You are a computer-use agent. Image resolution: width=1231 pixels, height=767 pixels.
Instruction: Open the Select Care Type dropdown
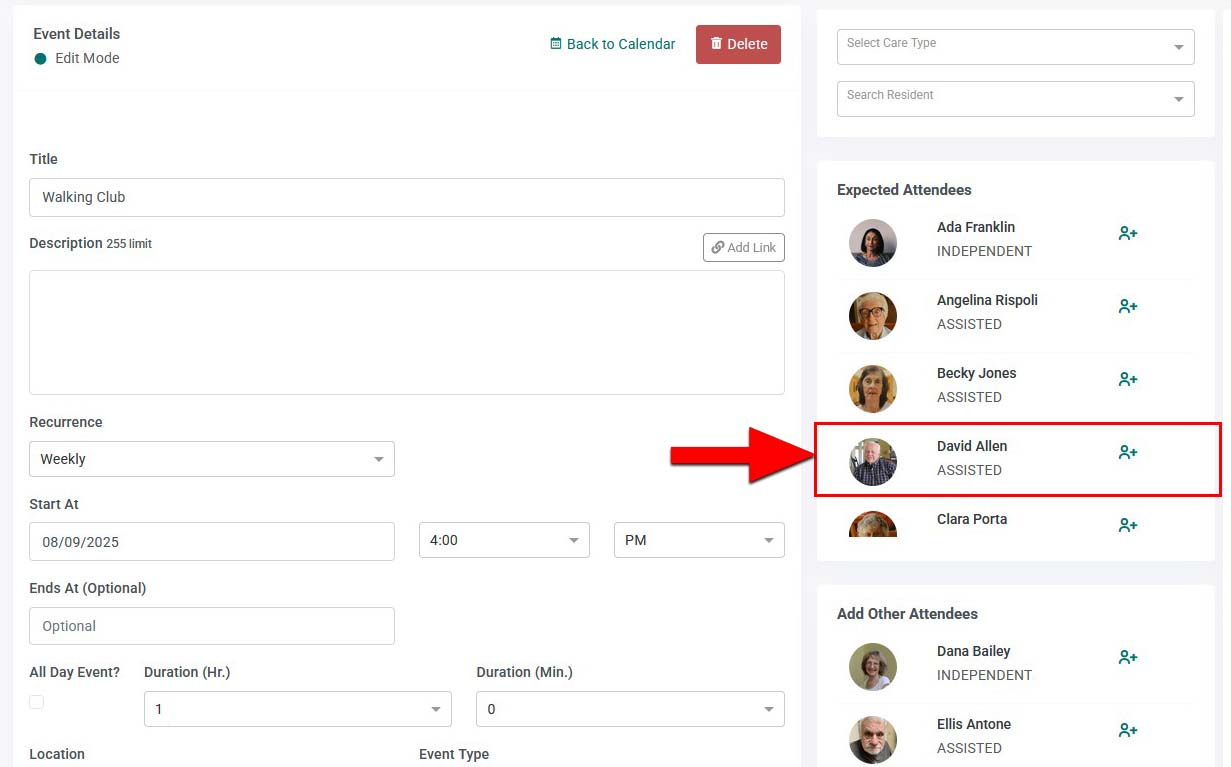pos(1016,47)
